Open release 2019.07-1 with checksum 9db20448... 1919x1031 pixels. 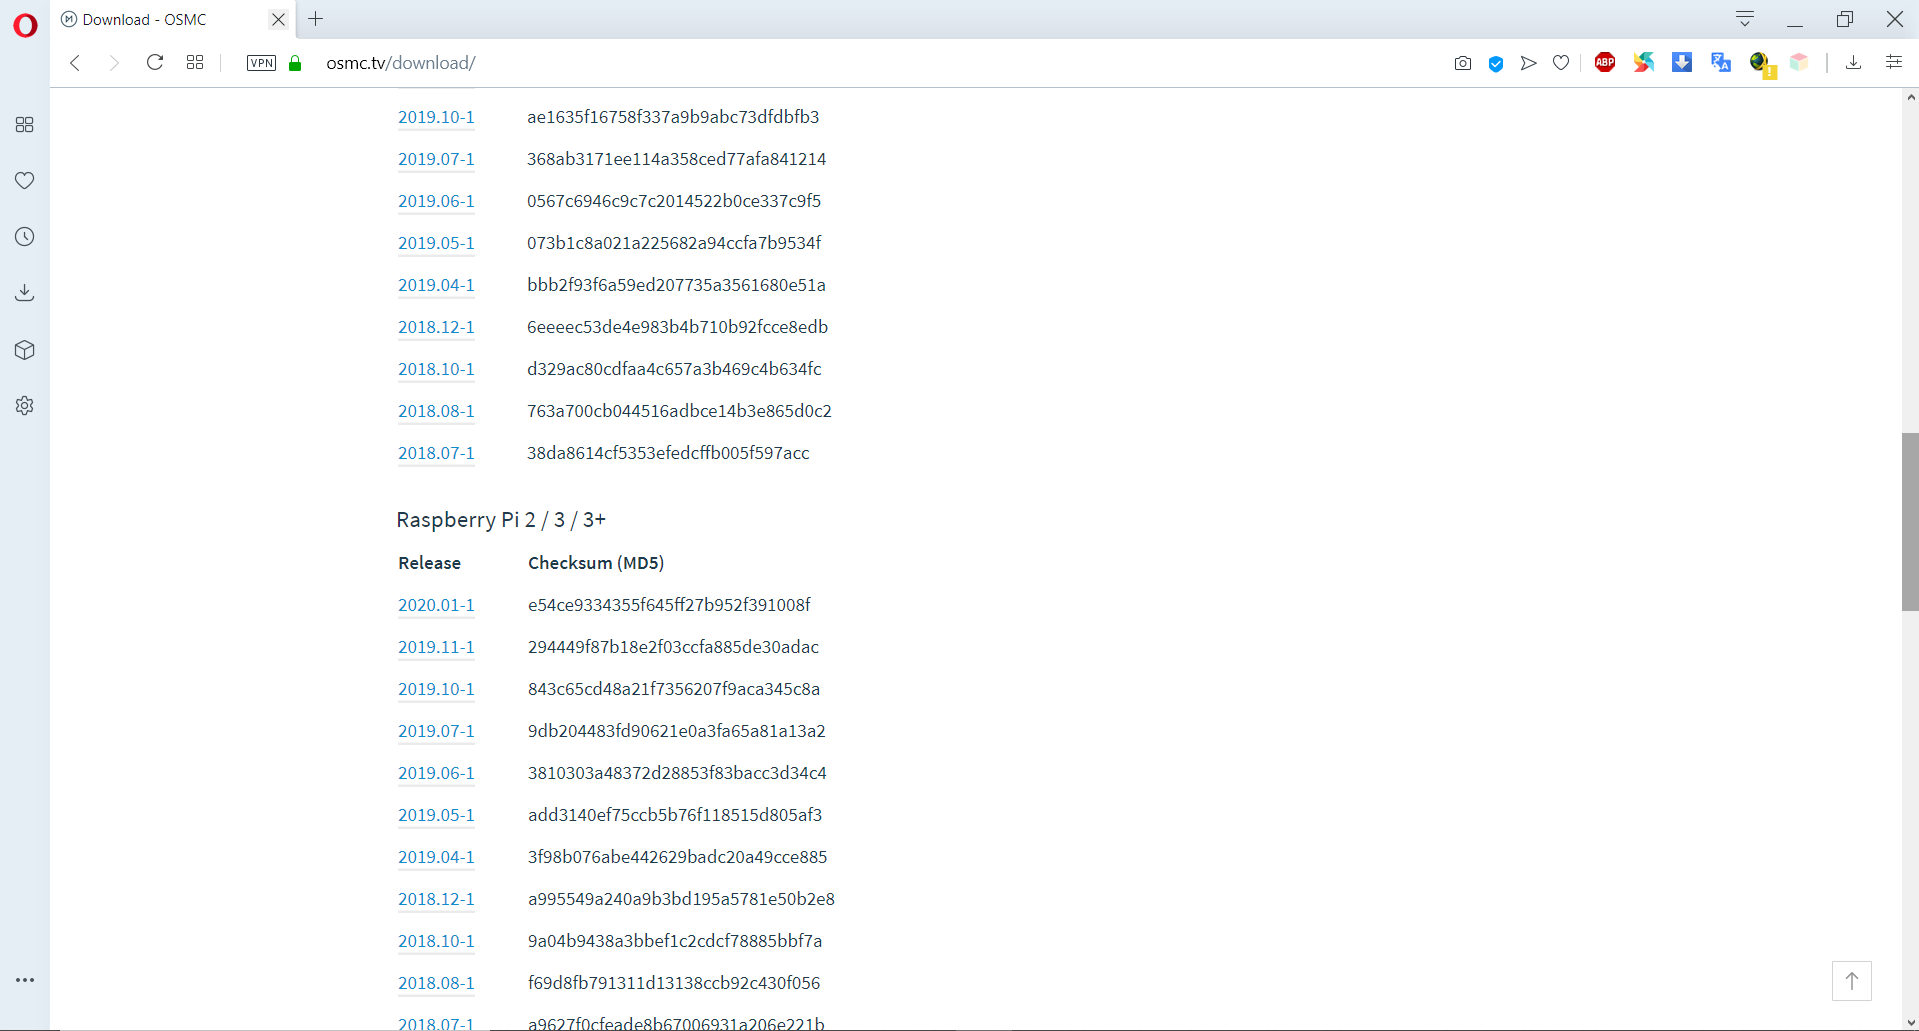coord(436,731)
